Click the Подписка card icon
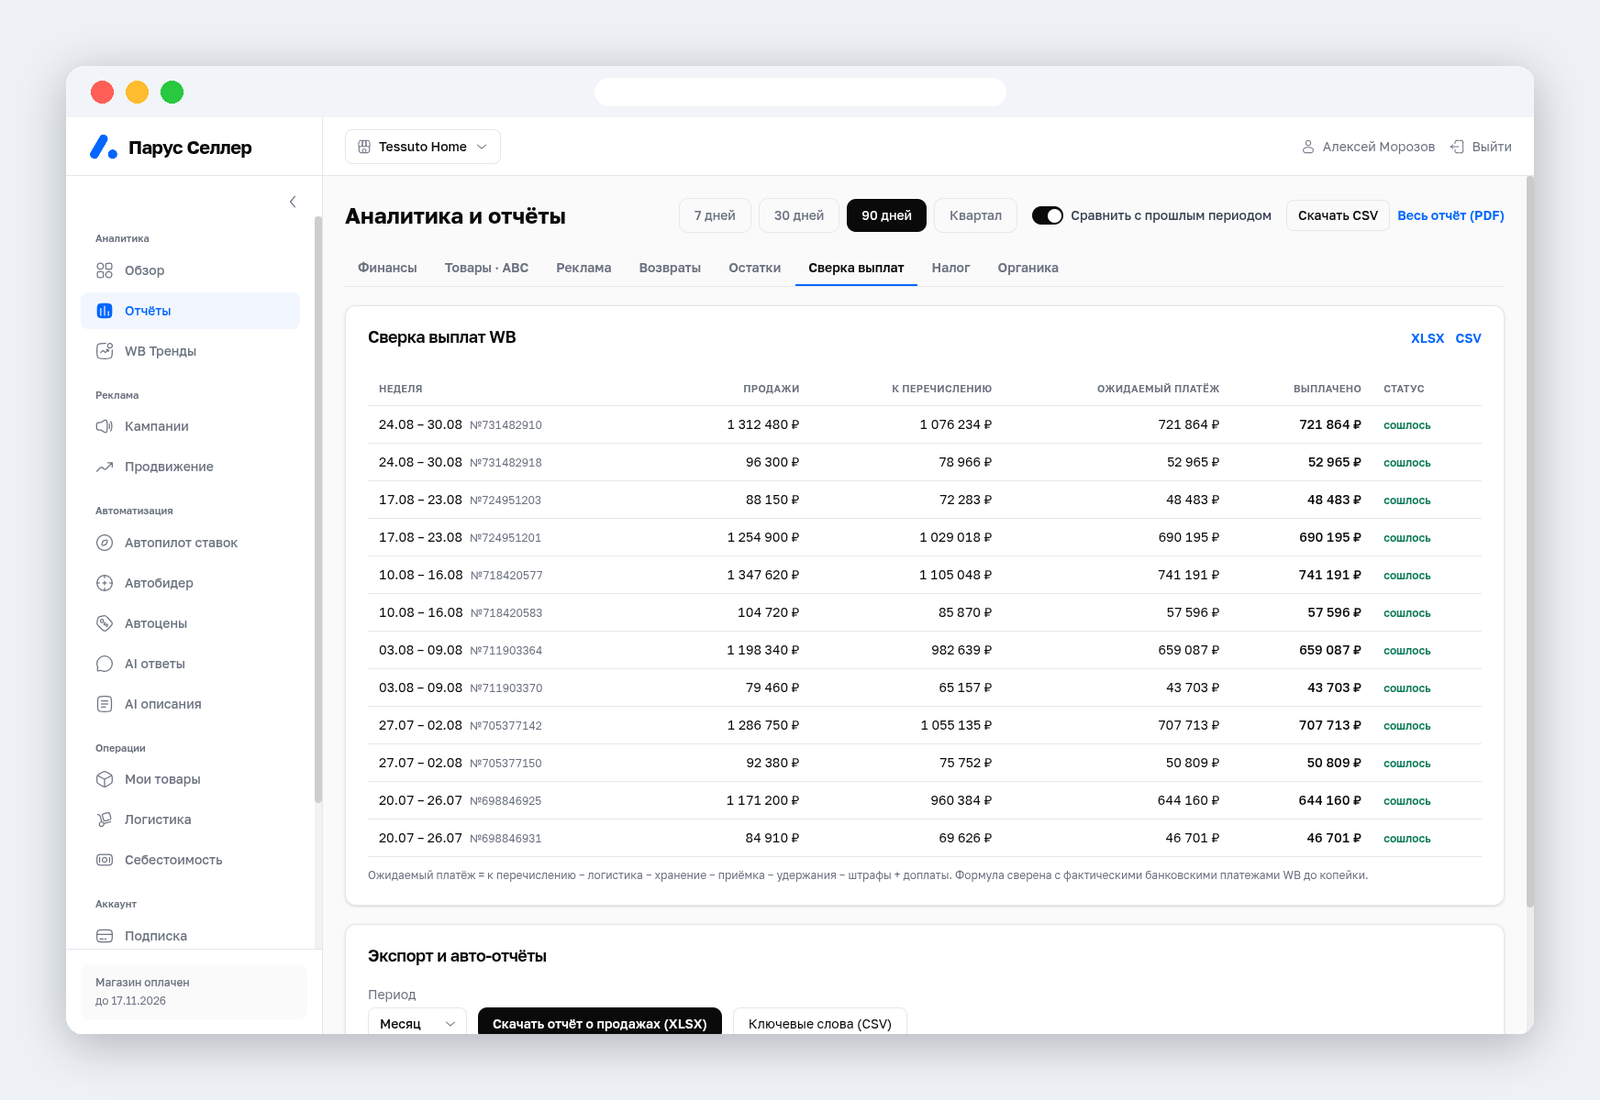Viewport: 1600px width, 1100px height. [x=104, y=936]
